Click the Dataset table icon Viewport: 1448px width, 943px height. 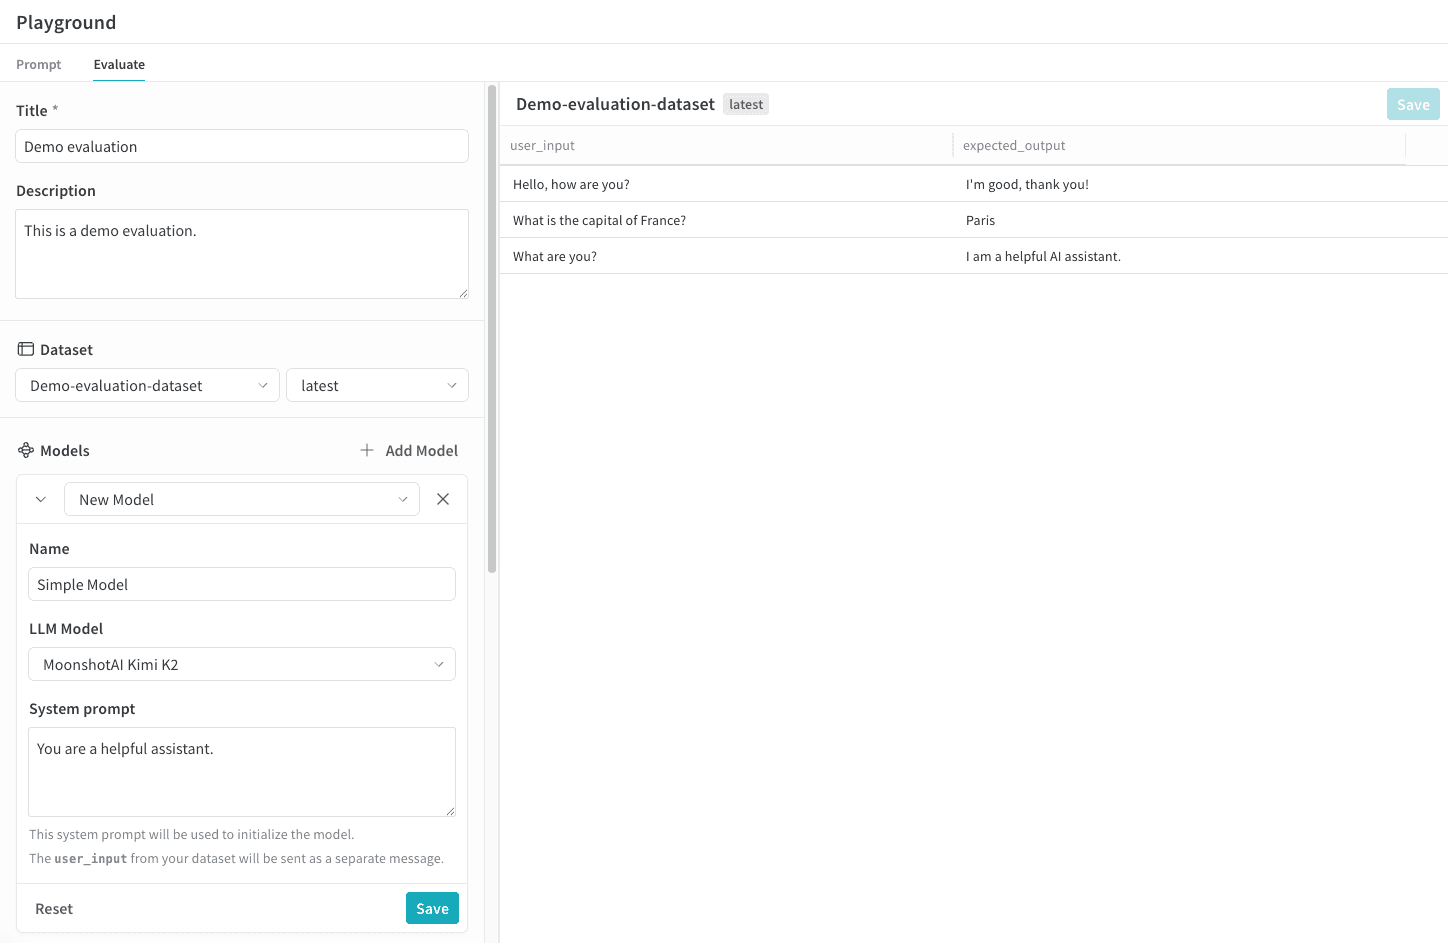[26, 349]
